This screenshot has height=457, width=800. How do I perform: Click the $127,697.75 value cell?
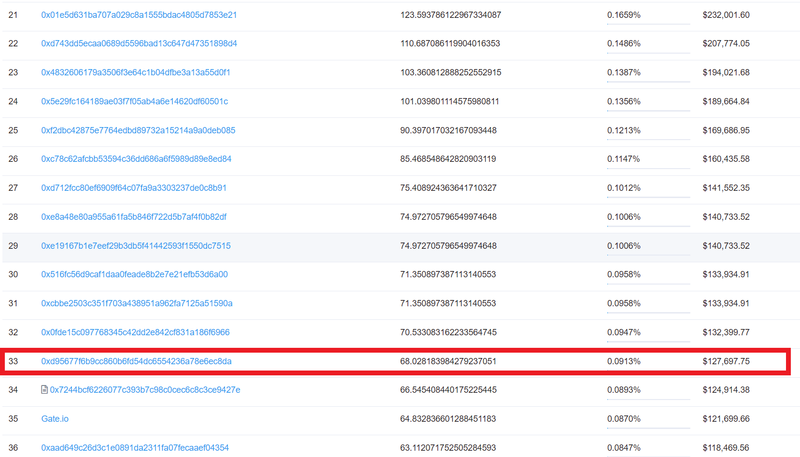click(x=726, y=361)
